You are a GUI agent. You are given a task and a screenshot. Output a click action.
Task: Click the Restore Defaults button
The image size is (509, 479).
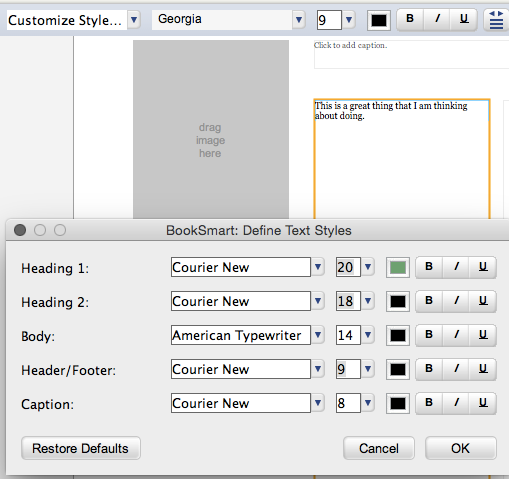[81, 448]
